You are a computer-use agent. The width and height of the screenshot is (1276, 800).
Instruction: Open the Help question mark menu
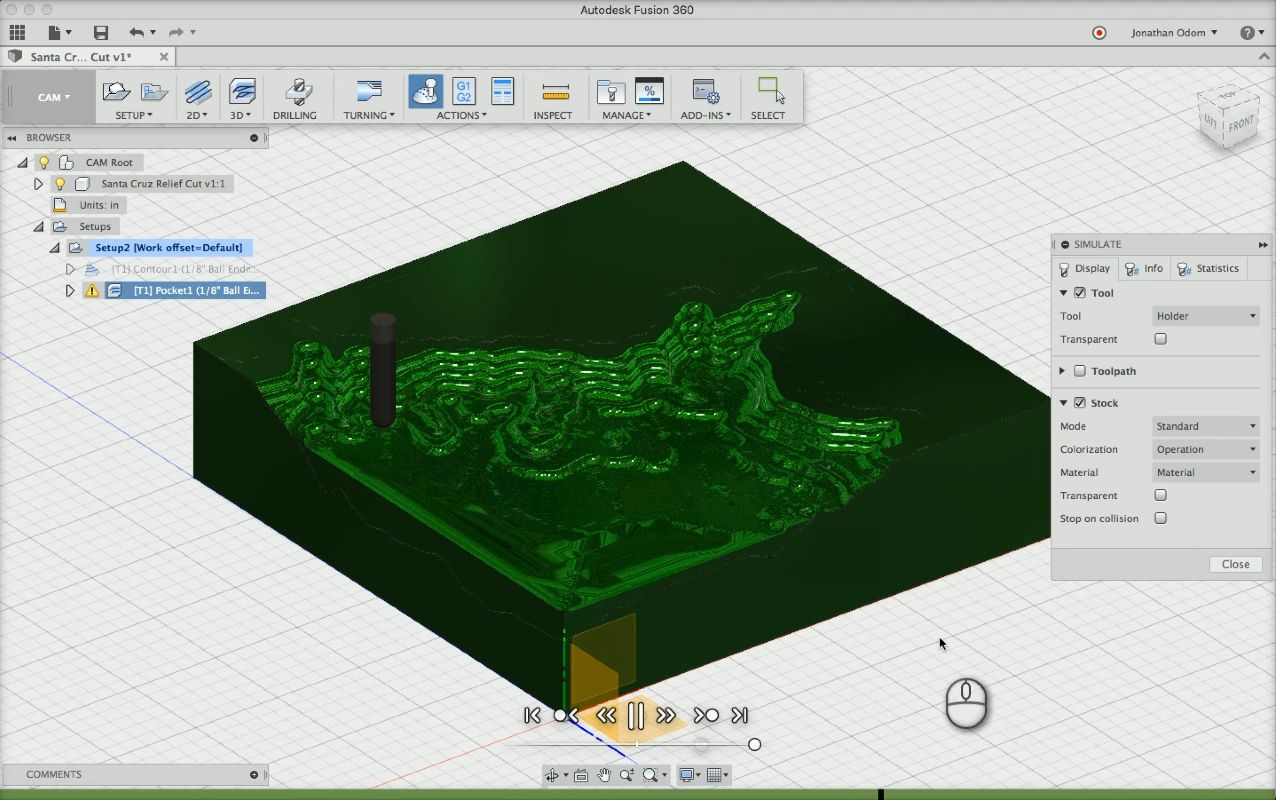tap(1252, 33)
